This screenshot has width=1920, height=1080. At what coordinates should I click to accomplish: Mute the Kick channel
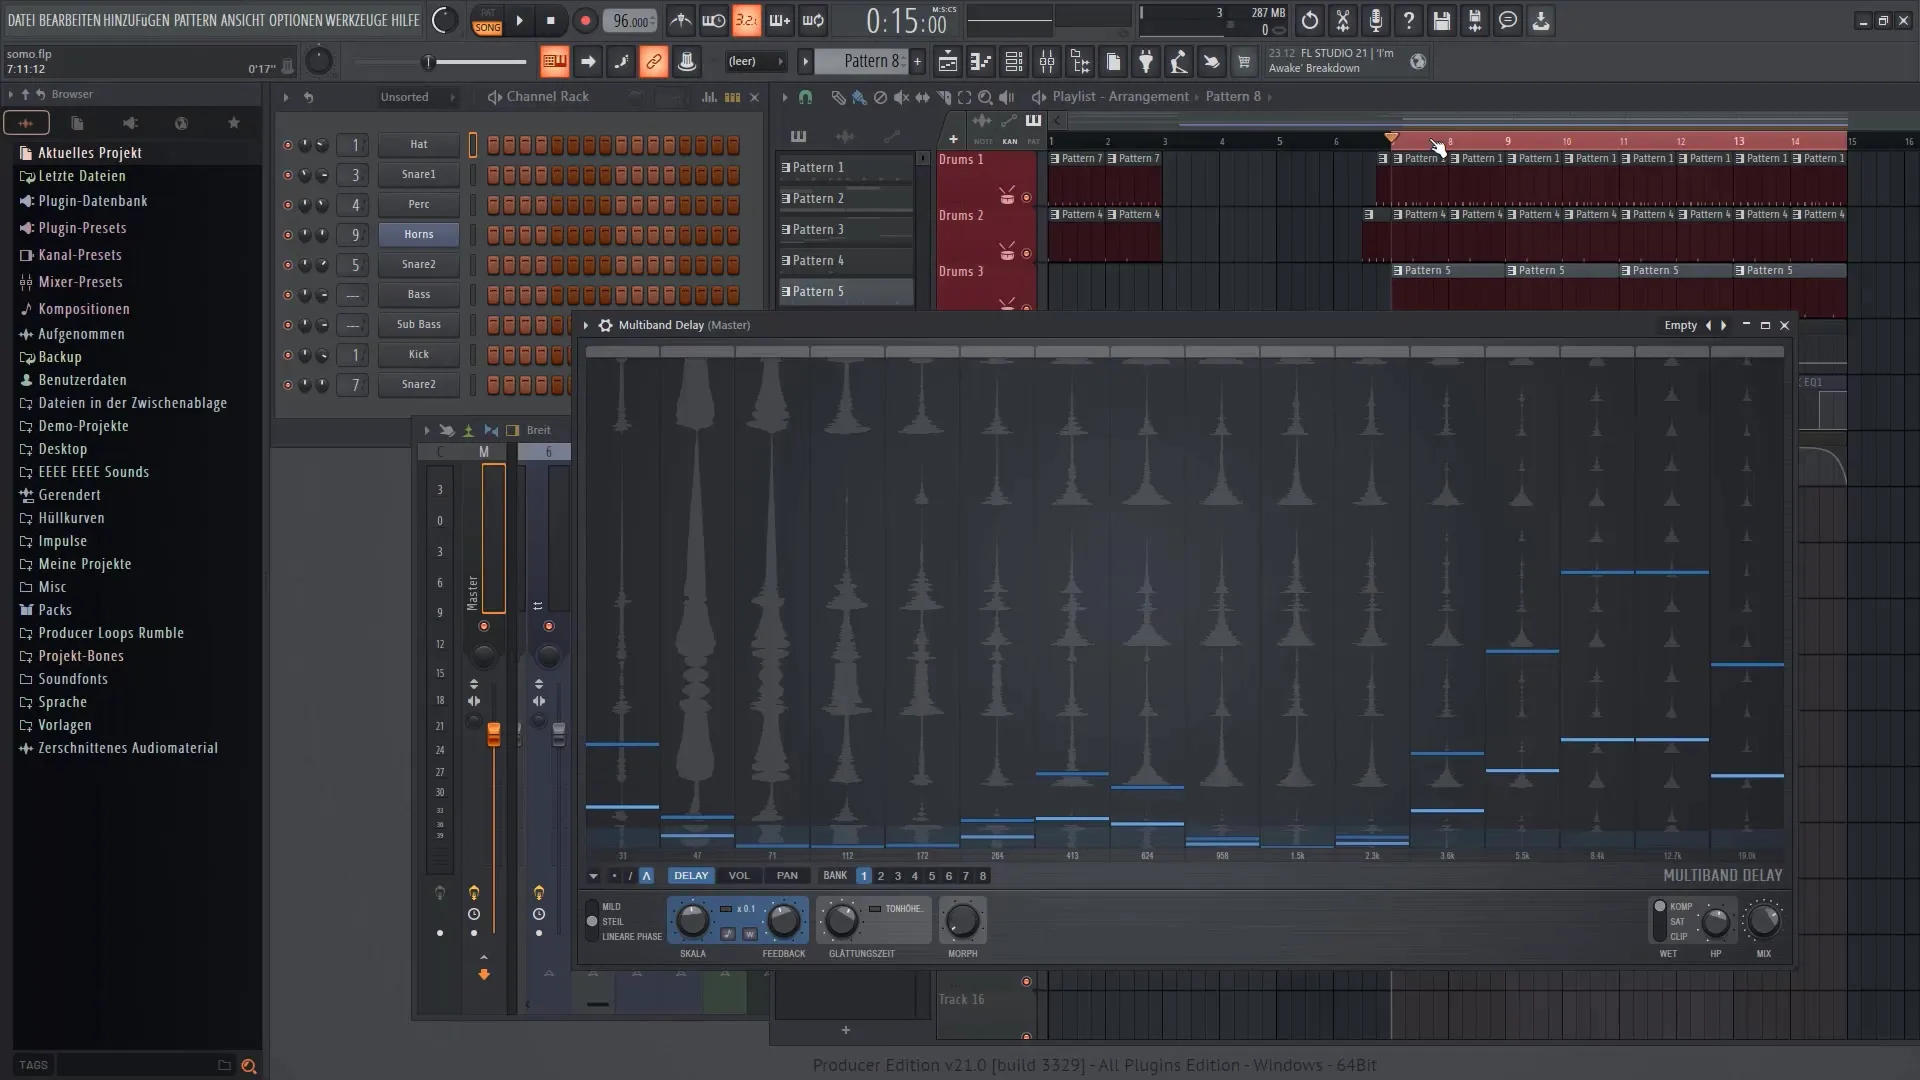click(x=288, y=355)
